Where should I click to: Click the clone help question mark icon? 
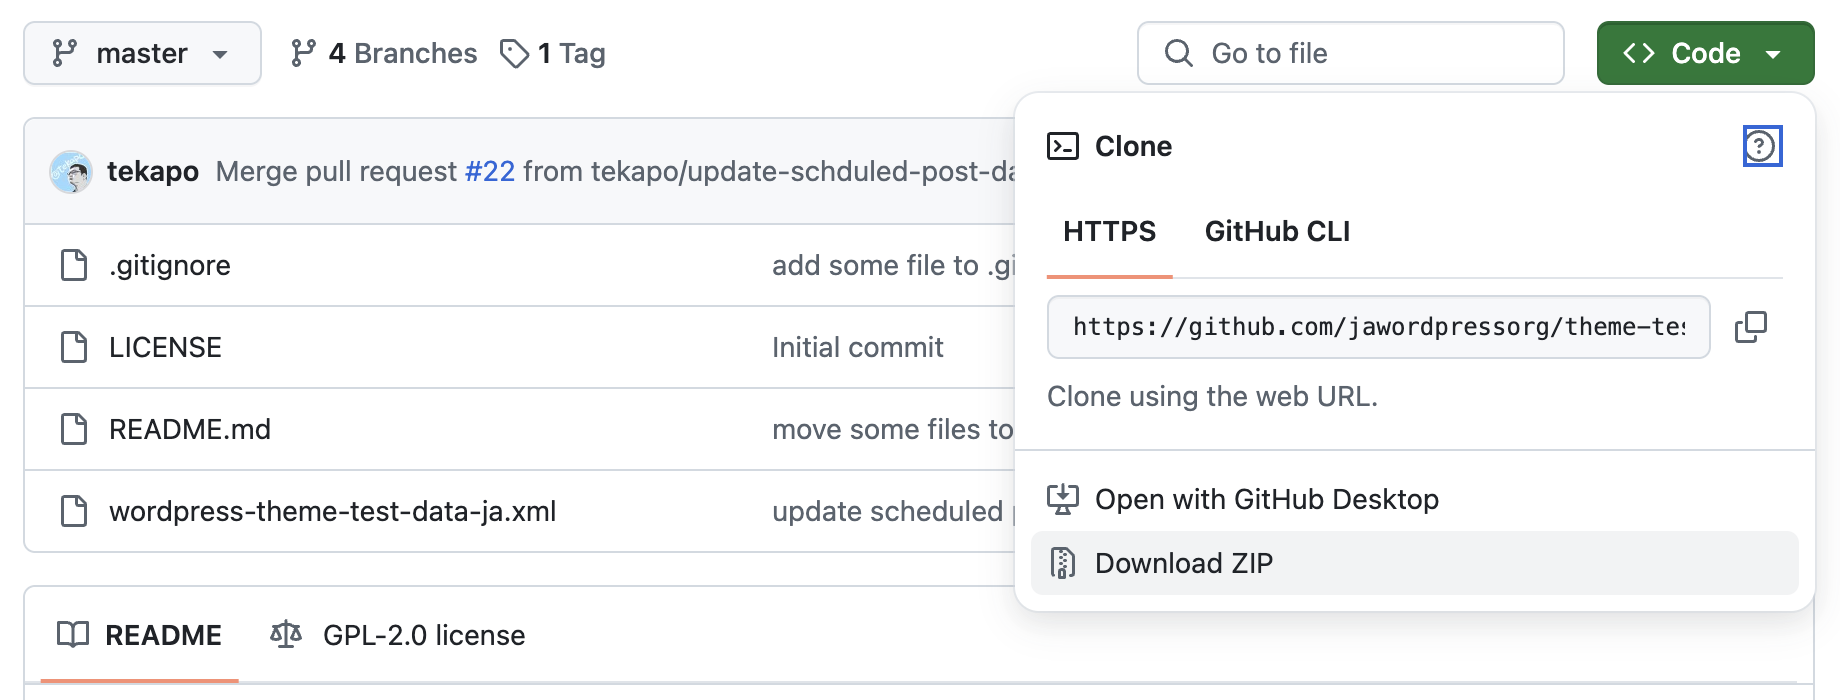coord(1761,147)
